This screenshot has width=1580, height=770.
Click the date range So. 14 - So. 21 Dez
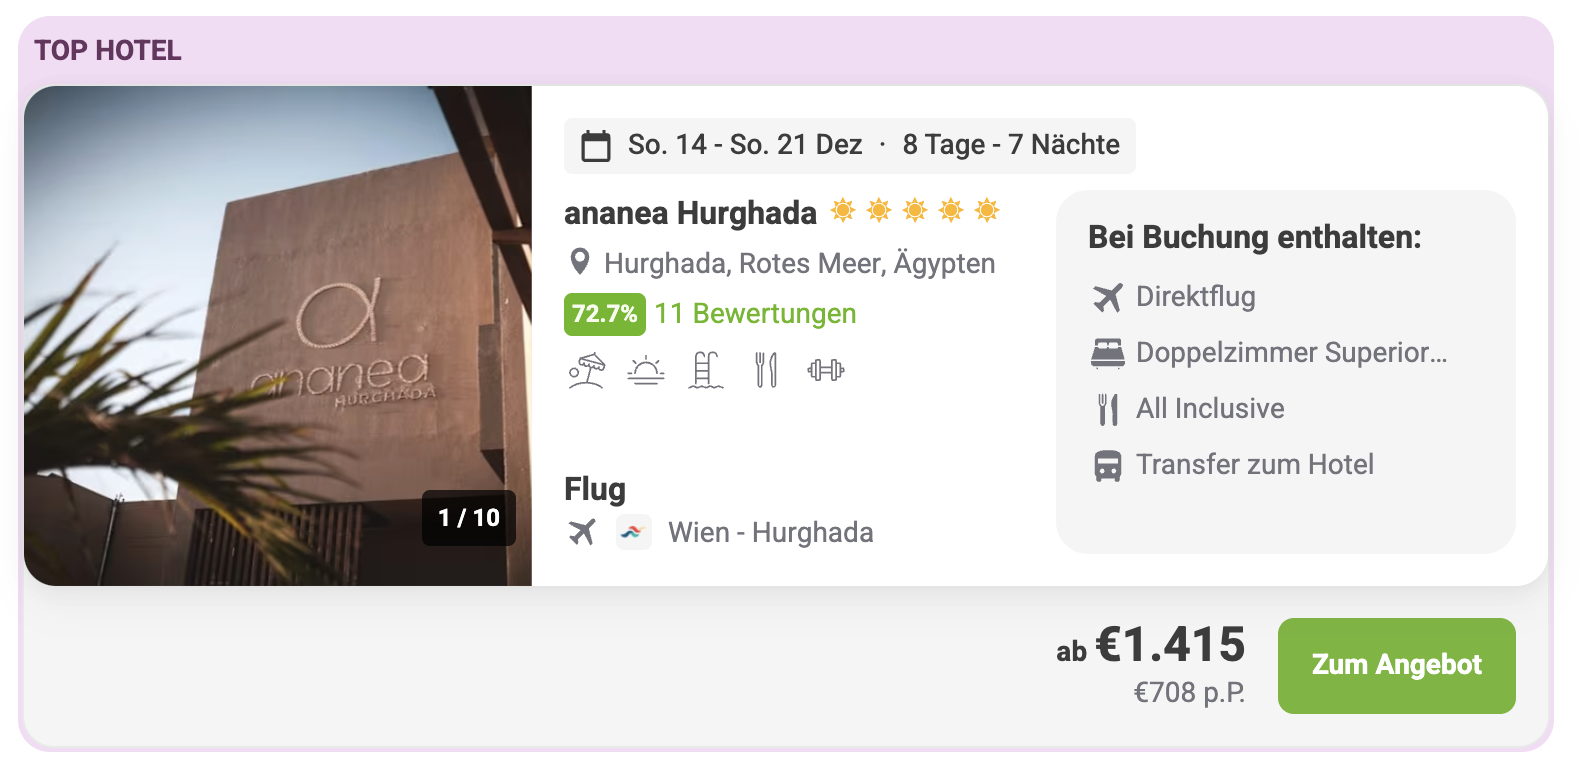click(745, 145)
